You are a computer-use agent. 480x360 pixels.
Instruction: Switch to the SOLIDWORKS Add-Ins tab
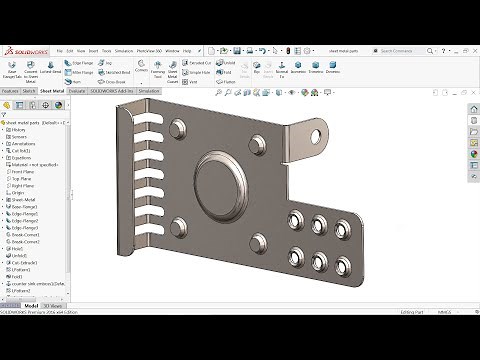pyautogui.click(x=112, y=91)
